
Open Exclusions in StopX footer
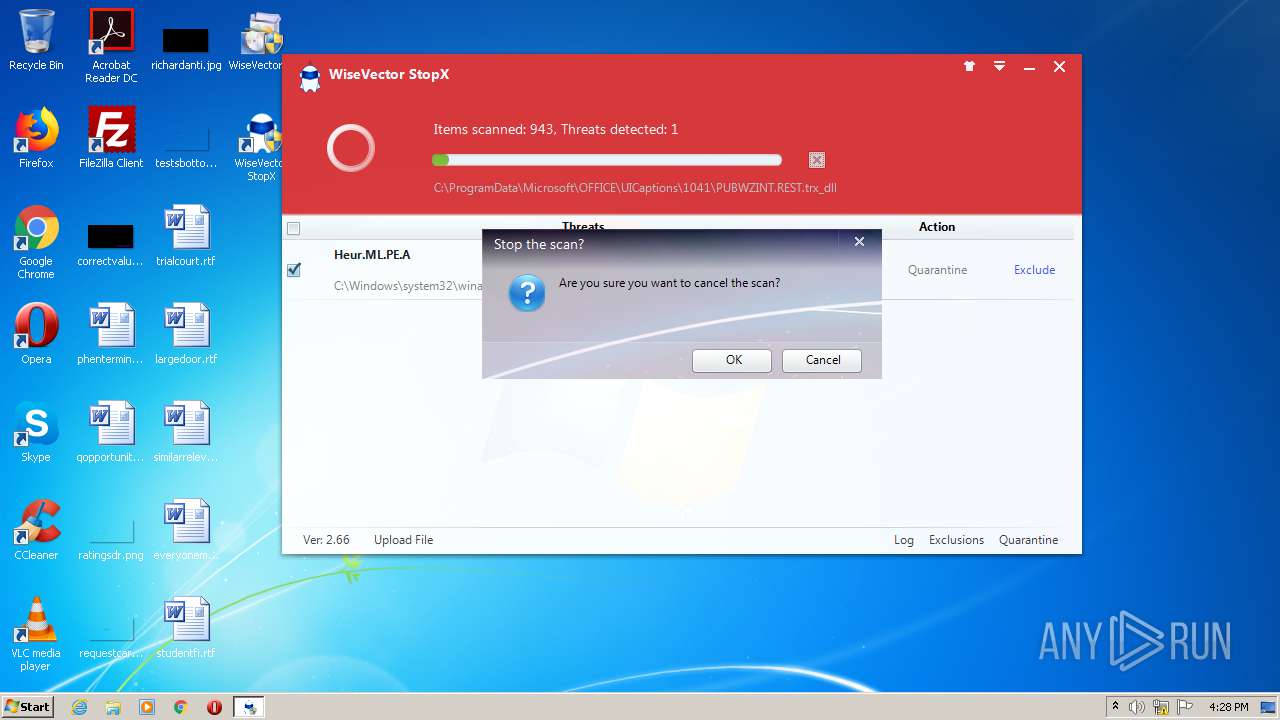point(956,540)
